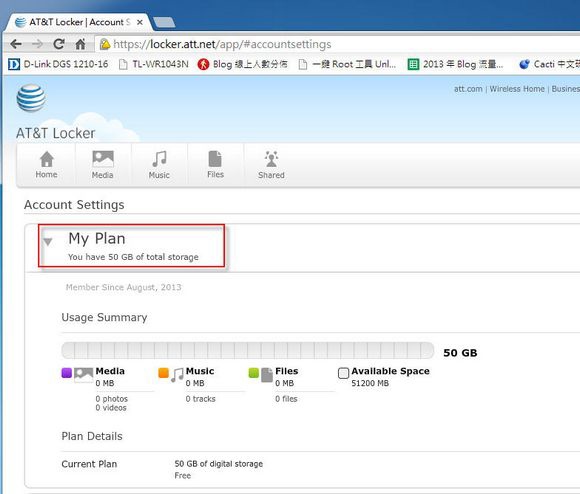Screen dimensions: 580x494
Task: Click the AT&T Locker title text
Action: click(x=55, y=133)
